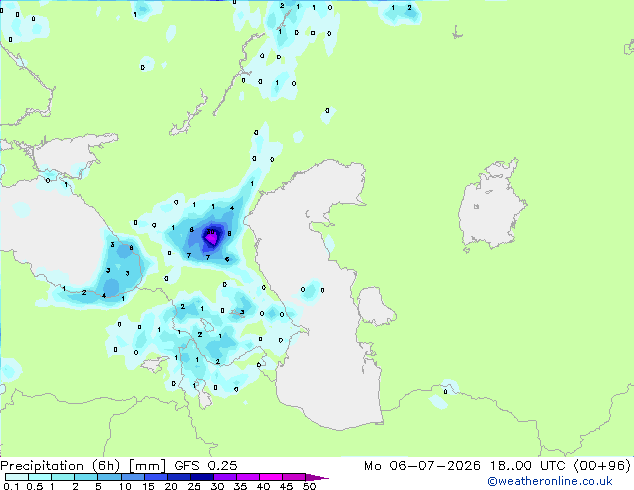Image resolution: width=634 pixels, height=490 pixels.
Task: Click the '10' legend value
Action: tap(125, 486)
